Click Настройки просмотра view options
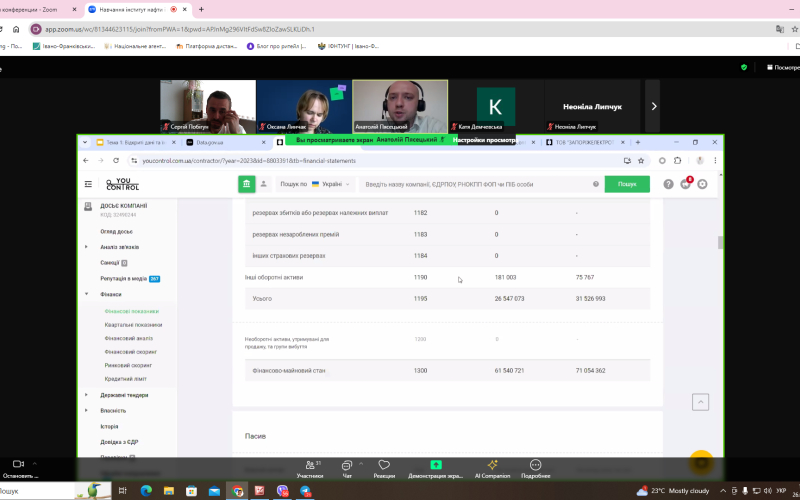Screen dimensions: 800x500 coord(485,140)
